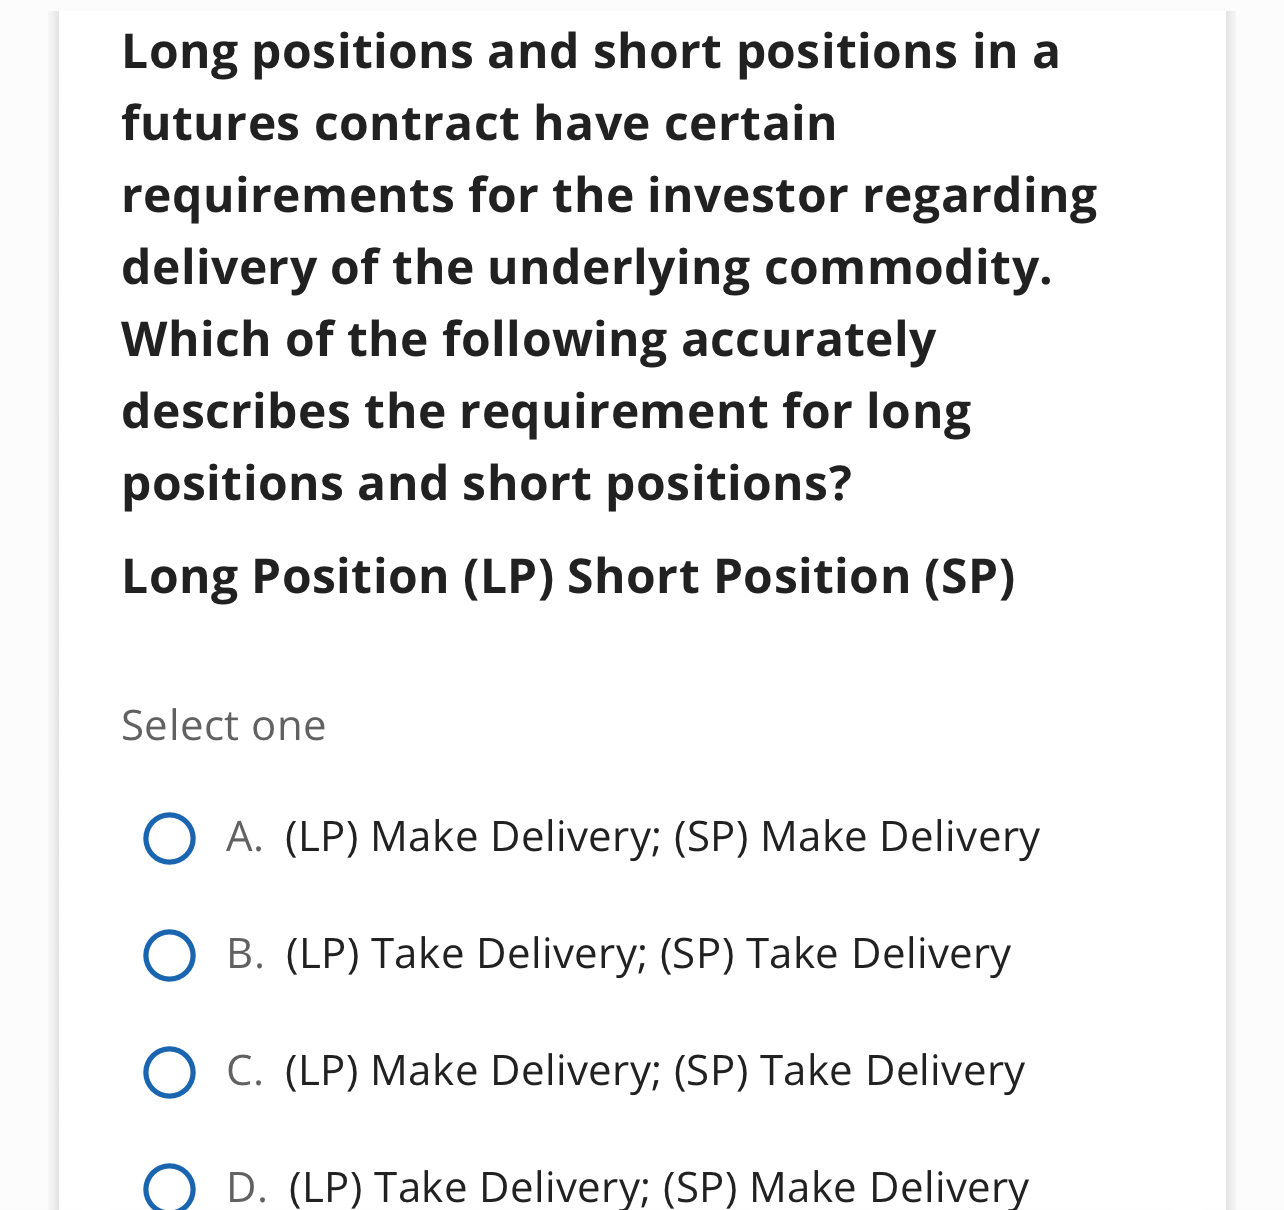Select the radio button for option D
The width and height of the screenshot is (1284, 1210).
coord(168,1188)
